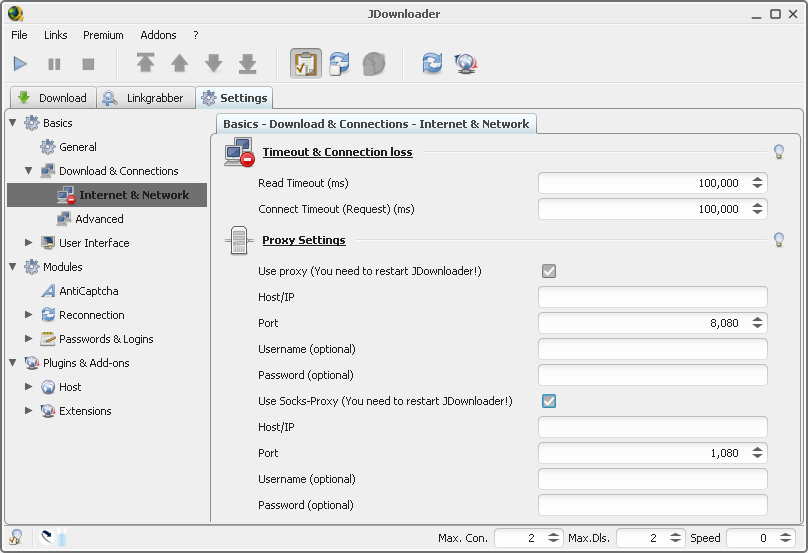Collapse the Basics tree node
This screenshot has width=808, height=553.
tap(13, 123)
